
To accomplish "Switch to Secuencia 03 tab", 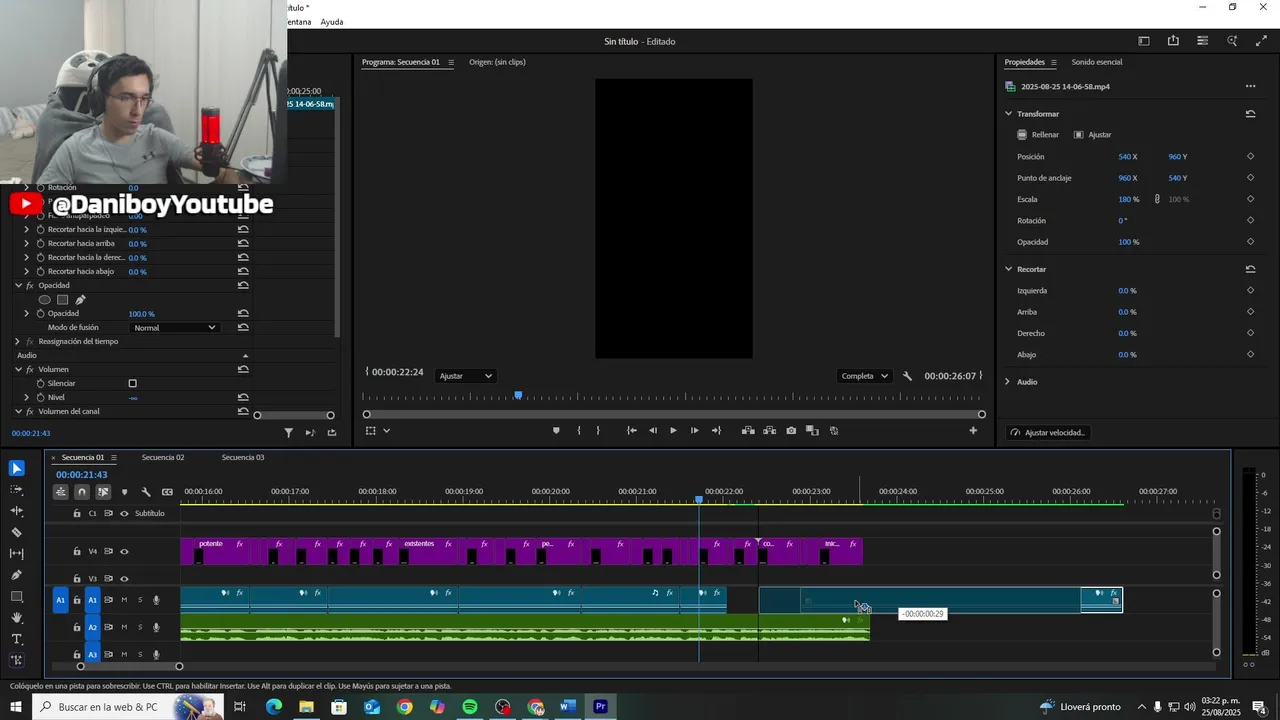I will [243, 458].
